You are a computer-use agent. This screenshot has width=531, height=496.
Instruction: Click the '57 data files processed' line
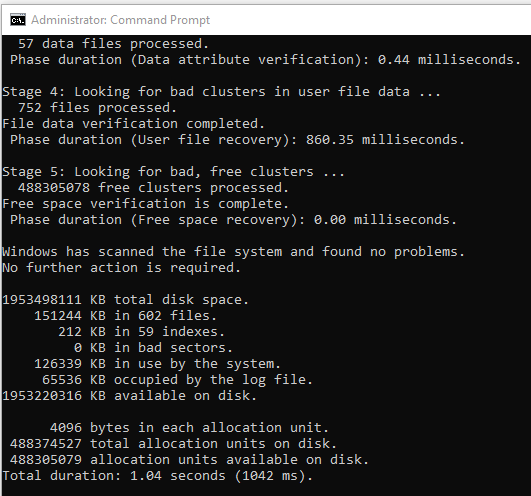pos(113,44)
